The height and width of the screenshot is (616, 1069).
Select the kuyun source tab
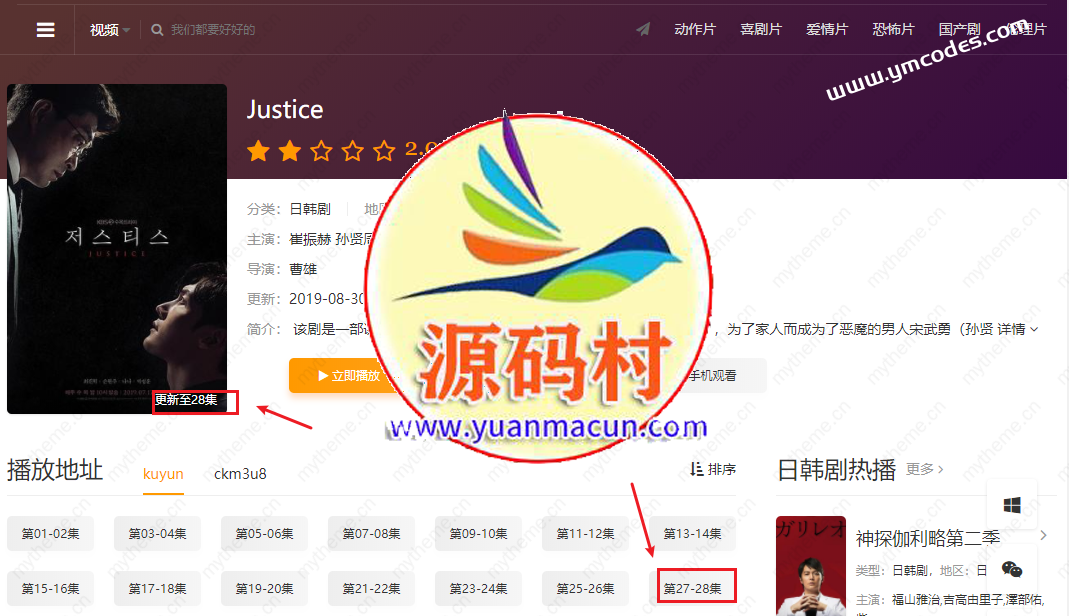163,474
